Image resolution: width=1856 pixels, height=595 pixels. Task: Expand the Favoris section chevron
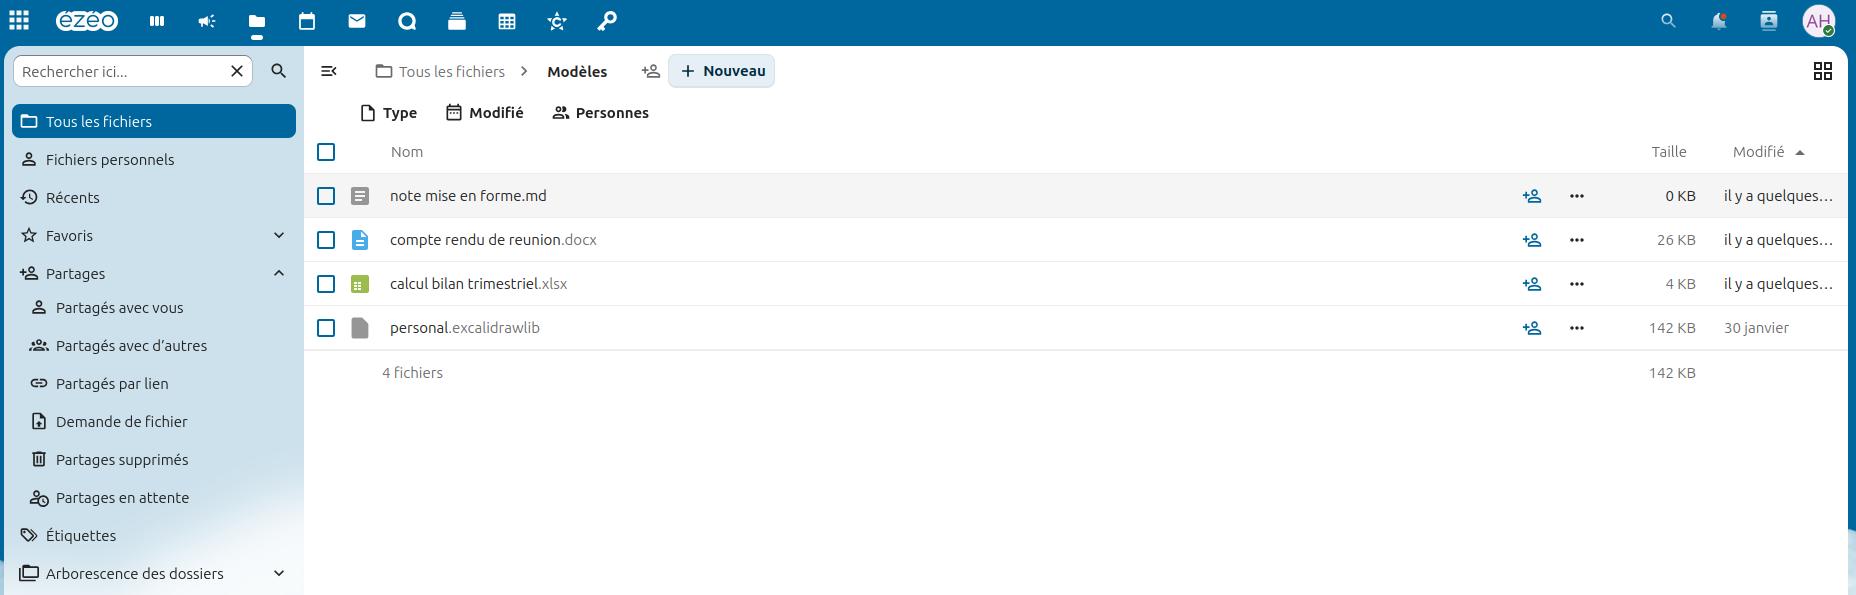(x=279, y=235)
